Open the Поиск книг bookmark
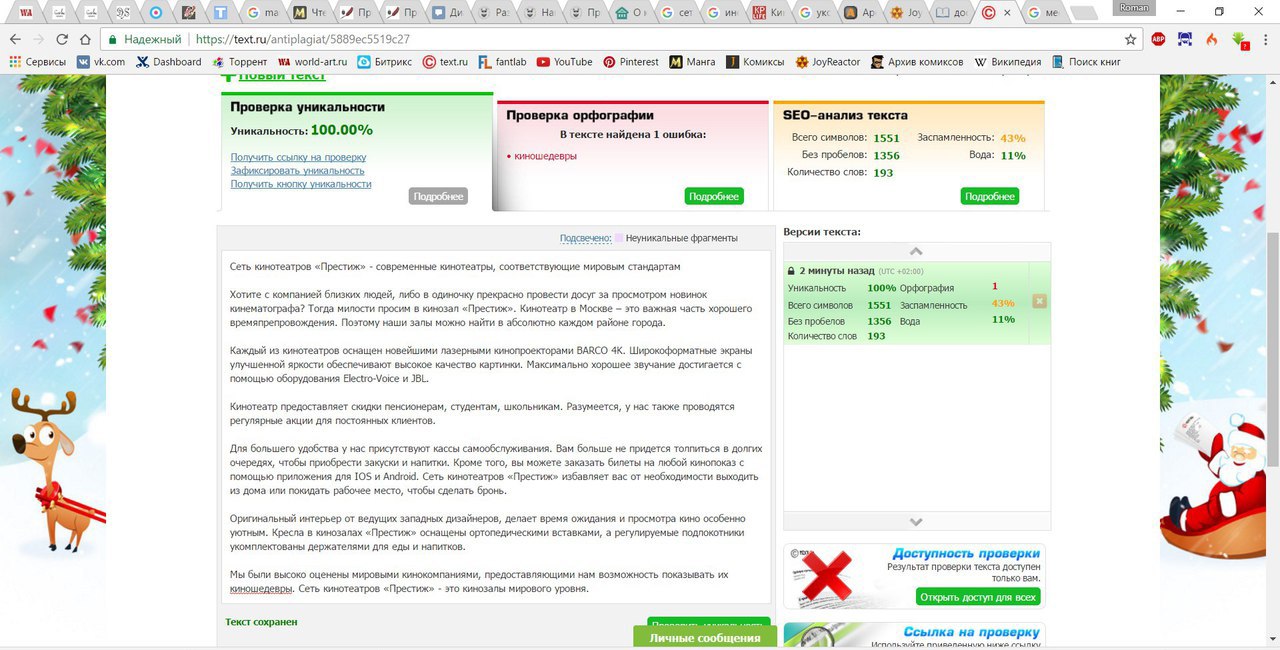The height and width of the screenshot is (650, 1280). 1085,61
